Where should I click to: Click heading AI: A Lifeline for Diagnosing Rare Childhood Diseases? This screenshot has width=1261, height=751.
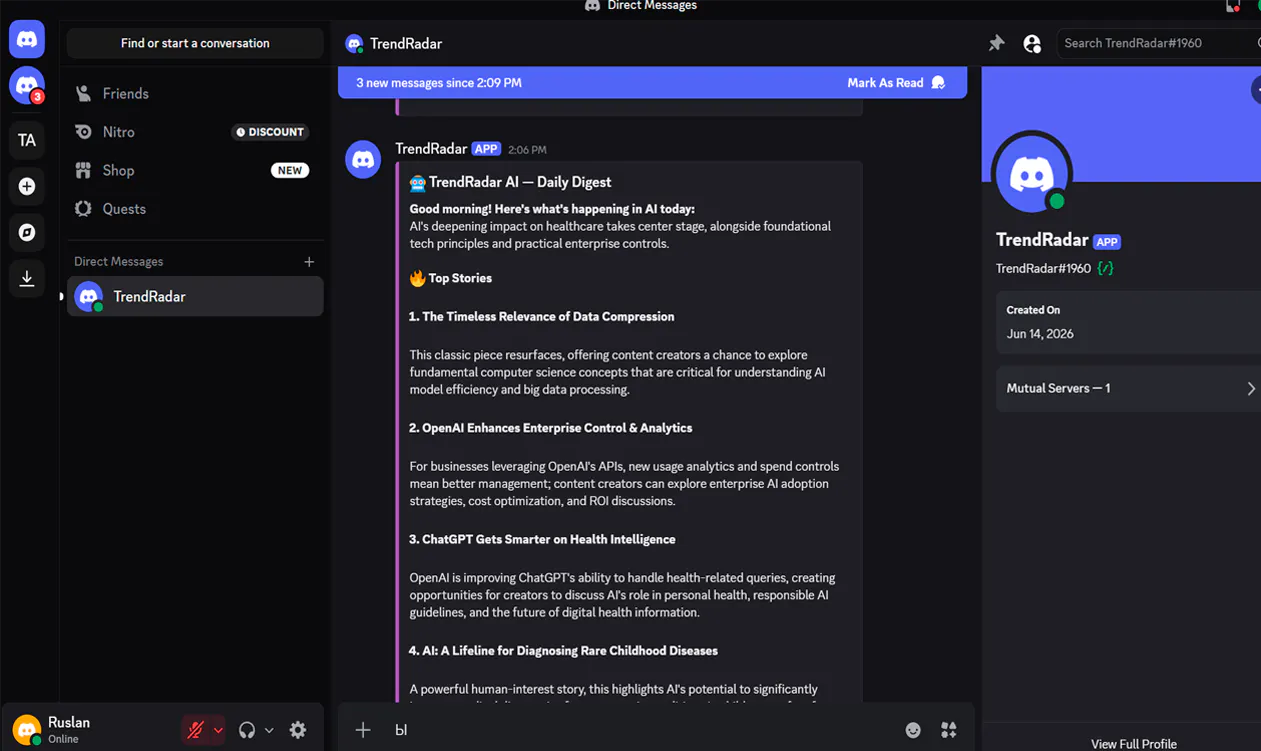[563, 651]
